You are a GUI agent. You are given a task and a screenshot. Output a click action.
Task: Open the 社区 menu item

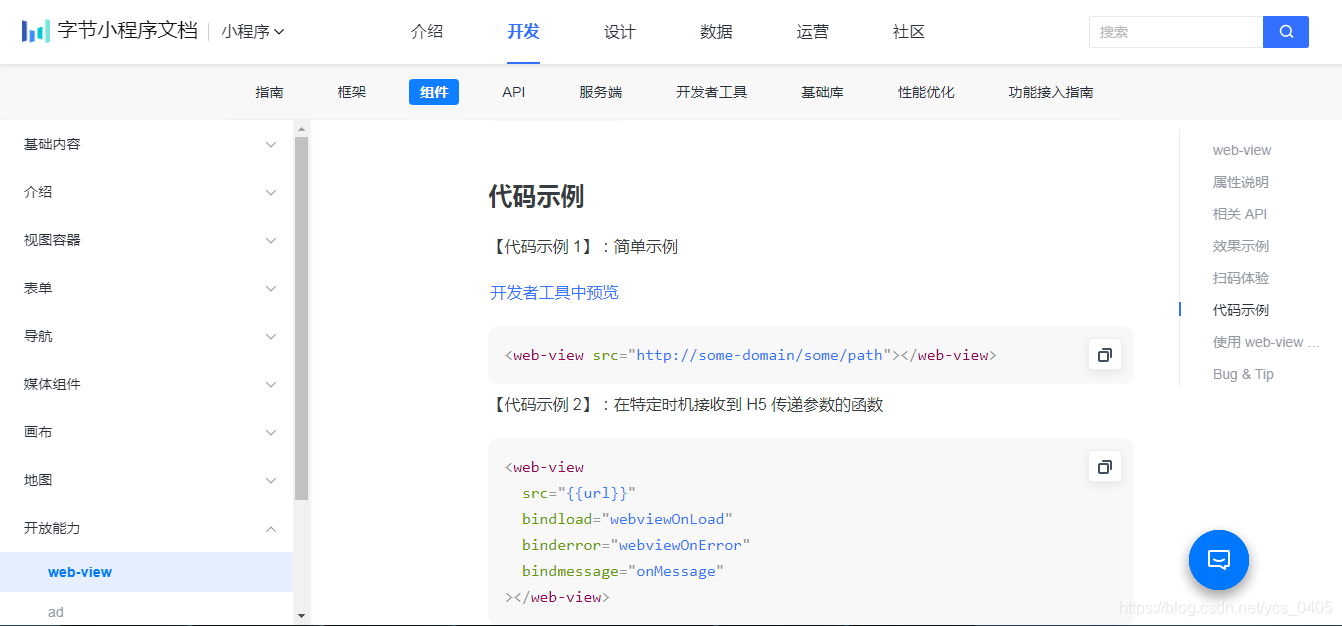907,31
